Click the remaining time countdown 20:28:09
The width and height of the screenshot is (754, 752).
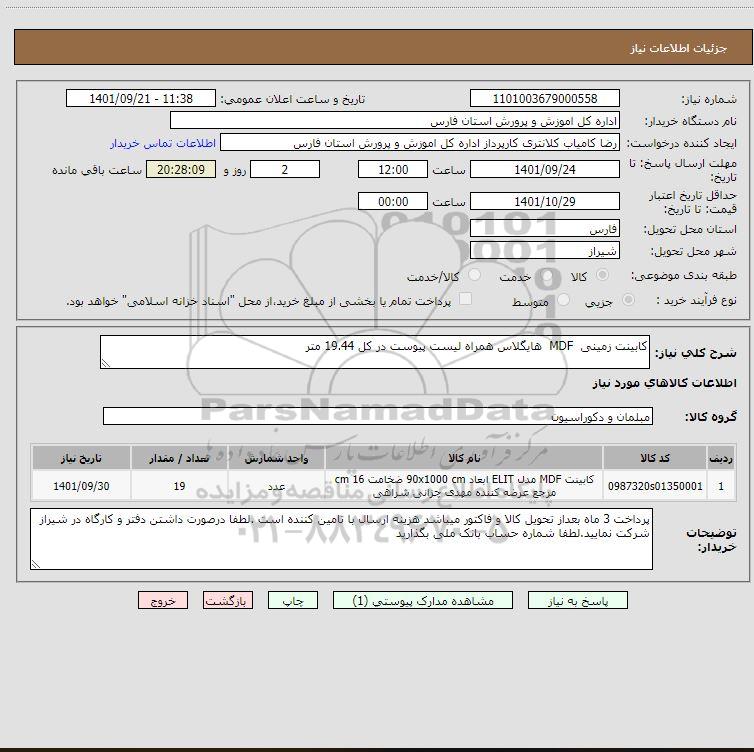click(x=181, y=169)
